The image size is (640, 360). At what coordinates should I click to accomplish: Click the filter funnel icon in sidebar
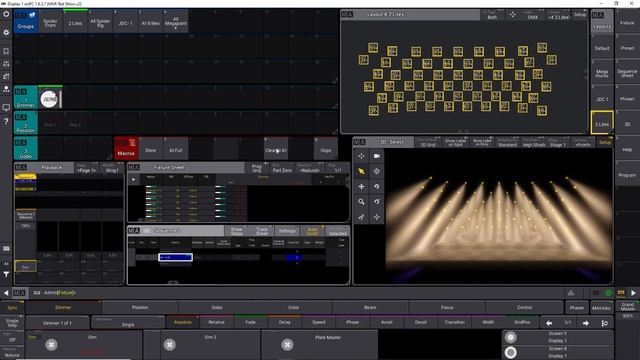(6, 275)
